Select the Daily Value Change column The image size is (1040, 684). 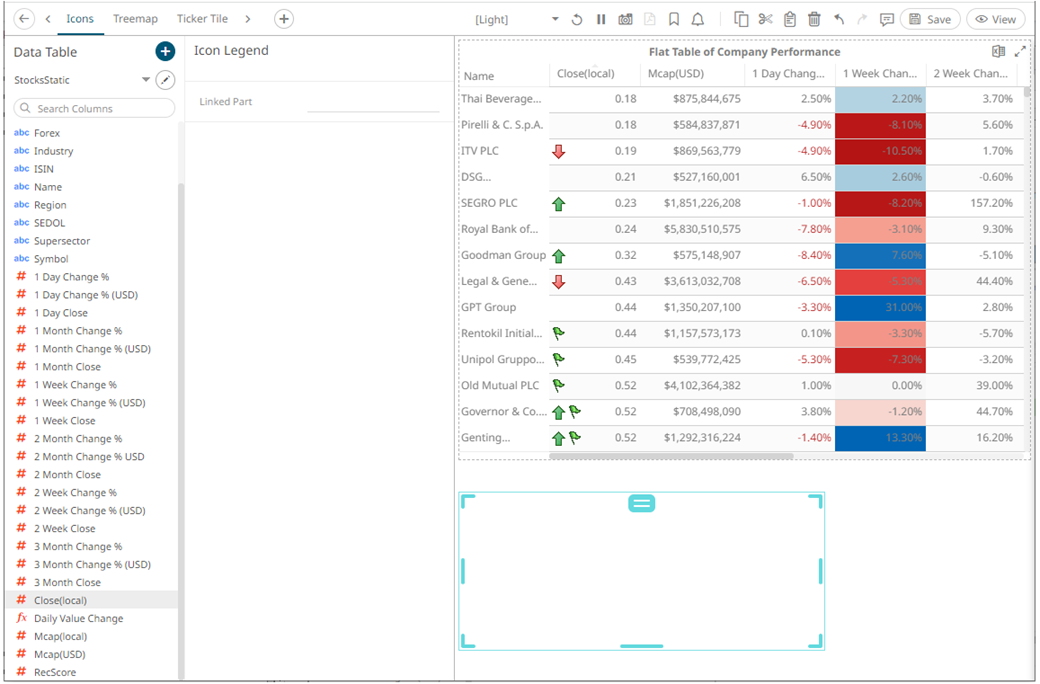(x=78, y=618)
